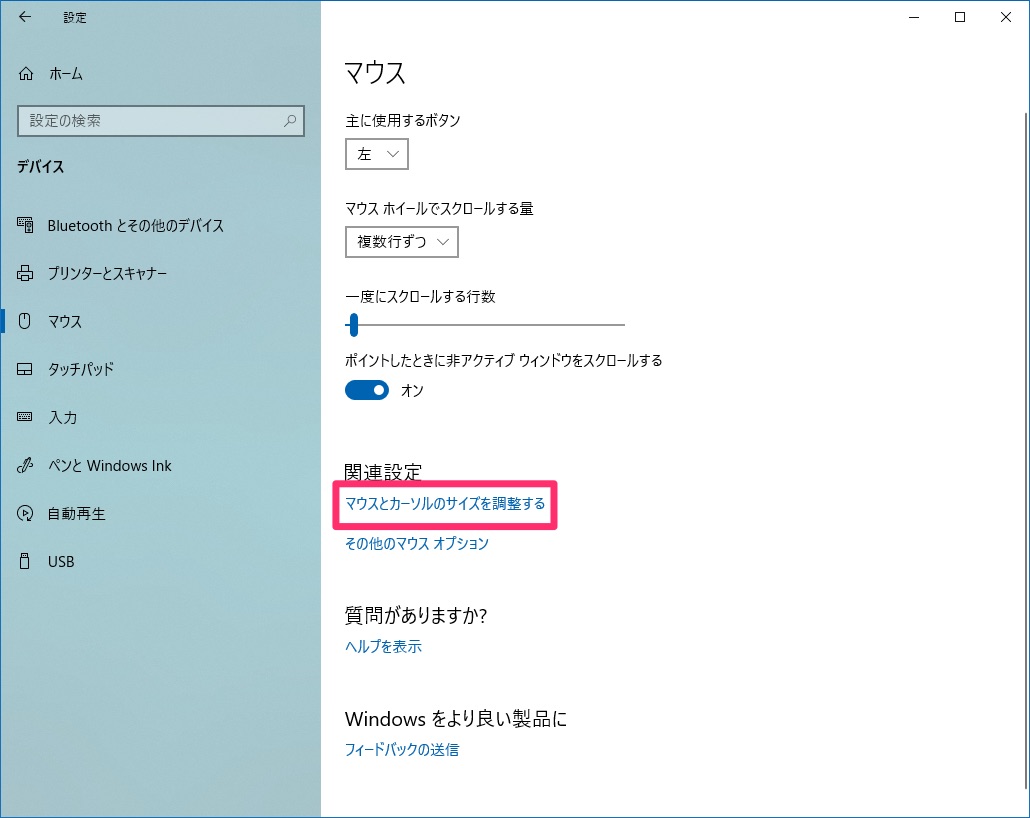Click the autoplay icon in sidebar

click(25, 513)
